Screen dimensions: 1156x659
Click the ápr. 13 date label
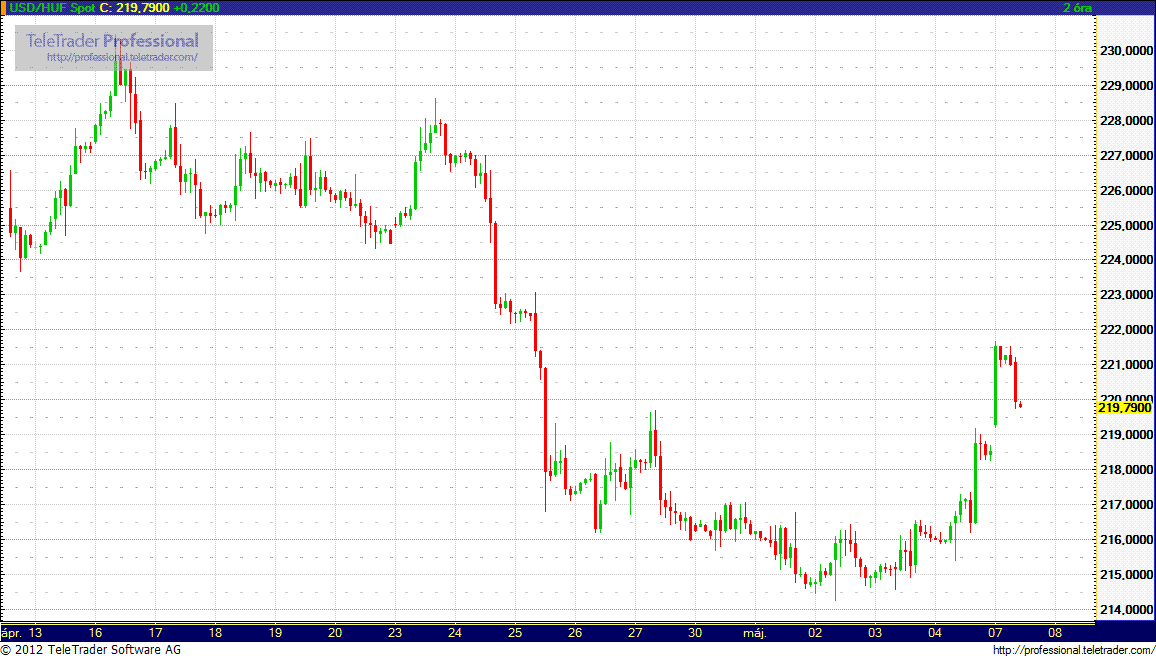click(21, 632)
